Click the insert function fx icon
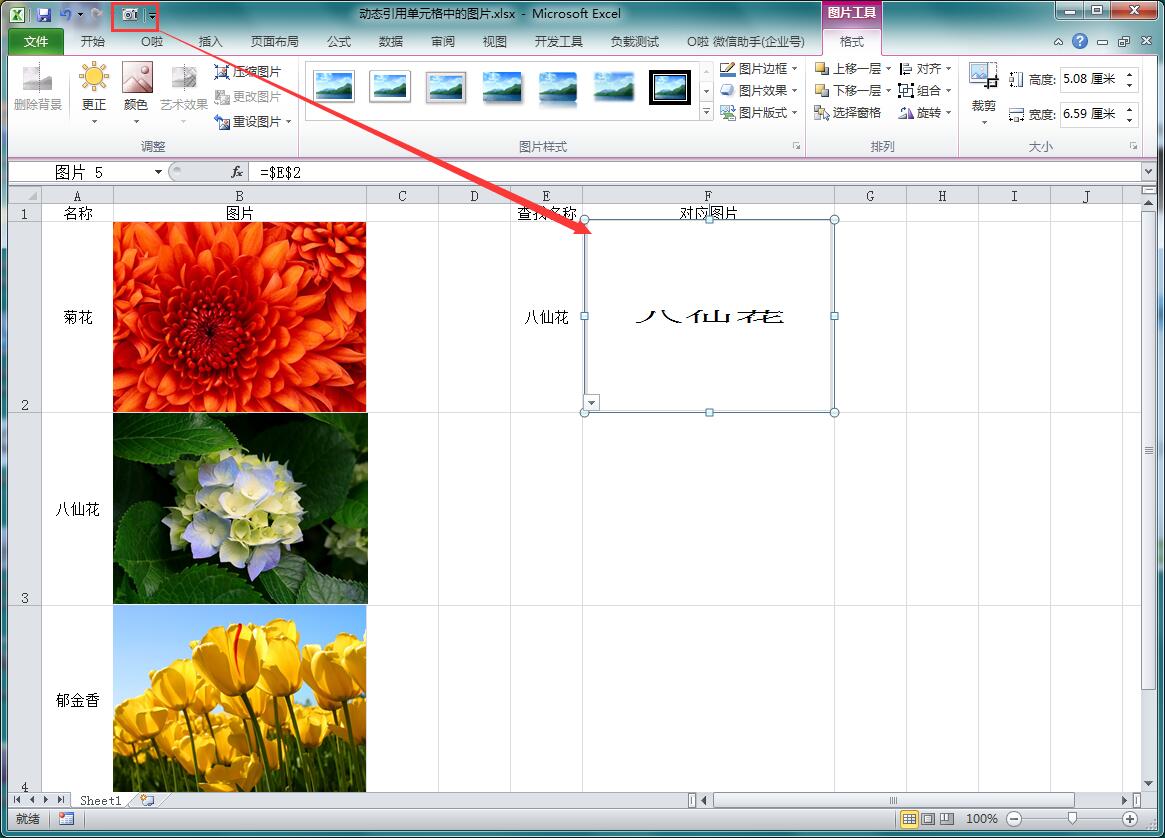 (236, 172)
